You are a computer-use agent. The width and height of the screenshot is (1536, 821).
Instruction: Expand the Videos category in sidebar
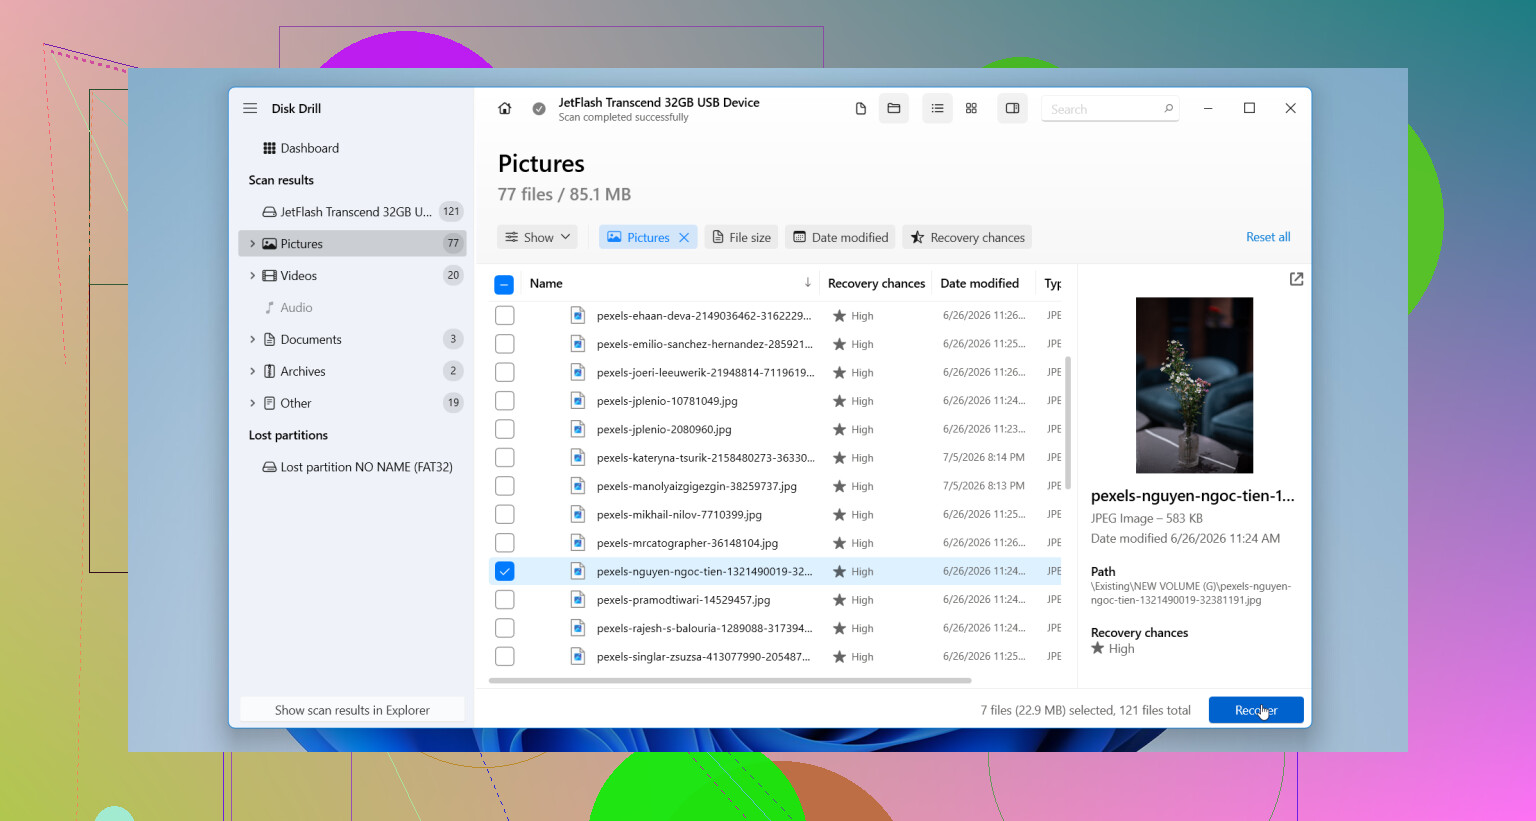point(252,275)
